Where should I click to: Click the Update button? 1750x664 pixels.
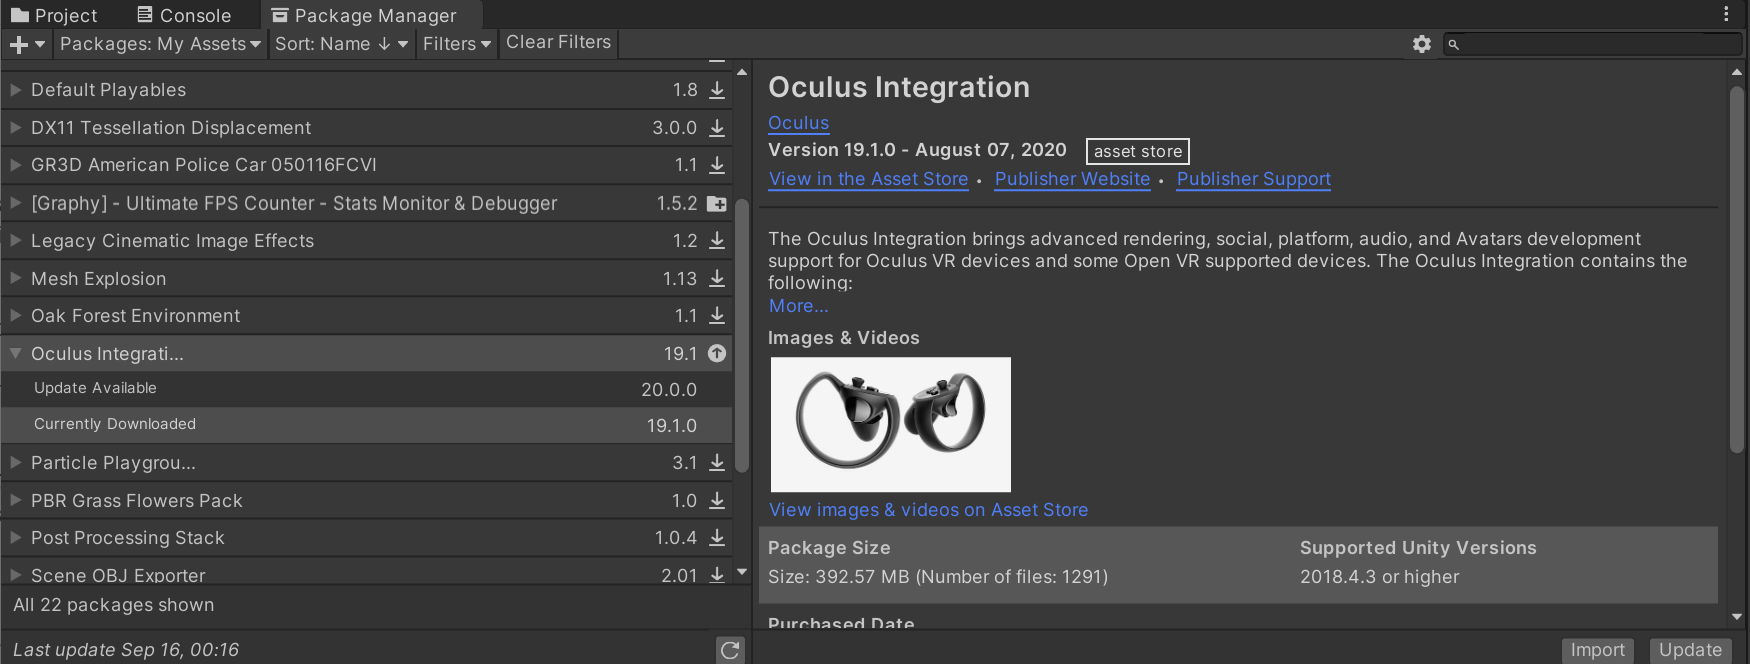coord(1690,650)
